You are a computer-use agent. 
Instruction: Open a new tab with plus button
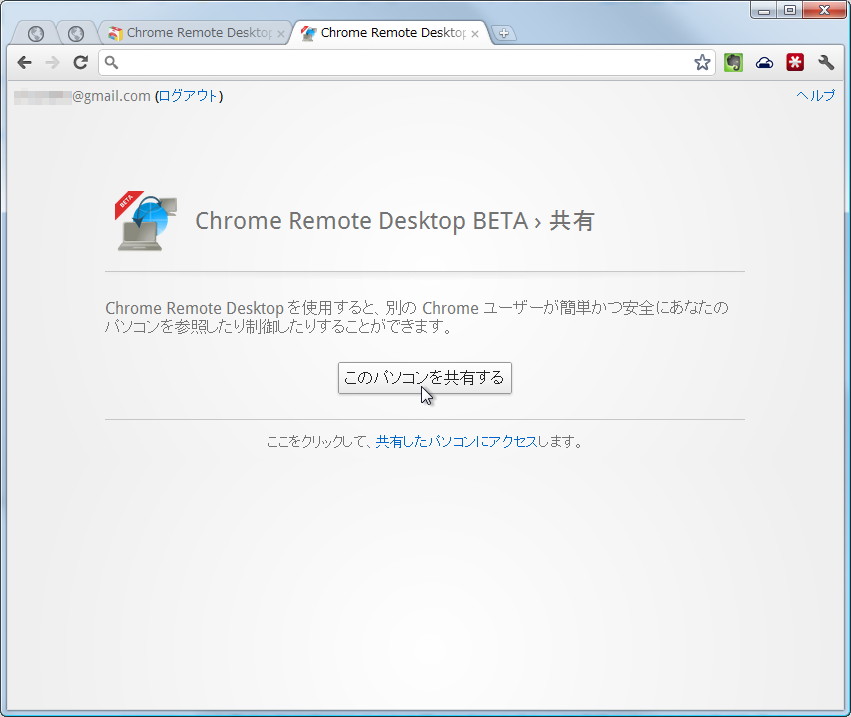pos(504,33)
